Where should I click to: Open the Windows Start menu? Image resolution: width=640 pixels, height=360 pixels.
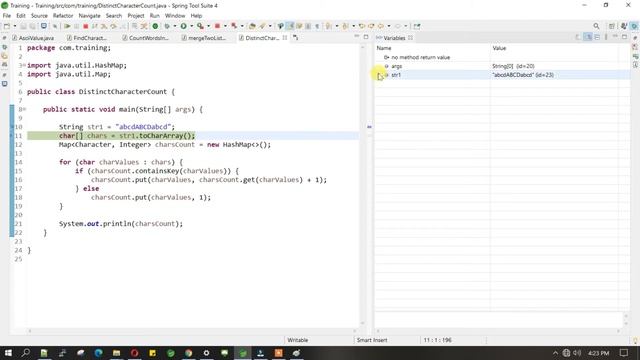8,353
